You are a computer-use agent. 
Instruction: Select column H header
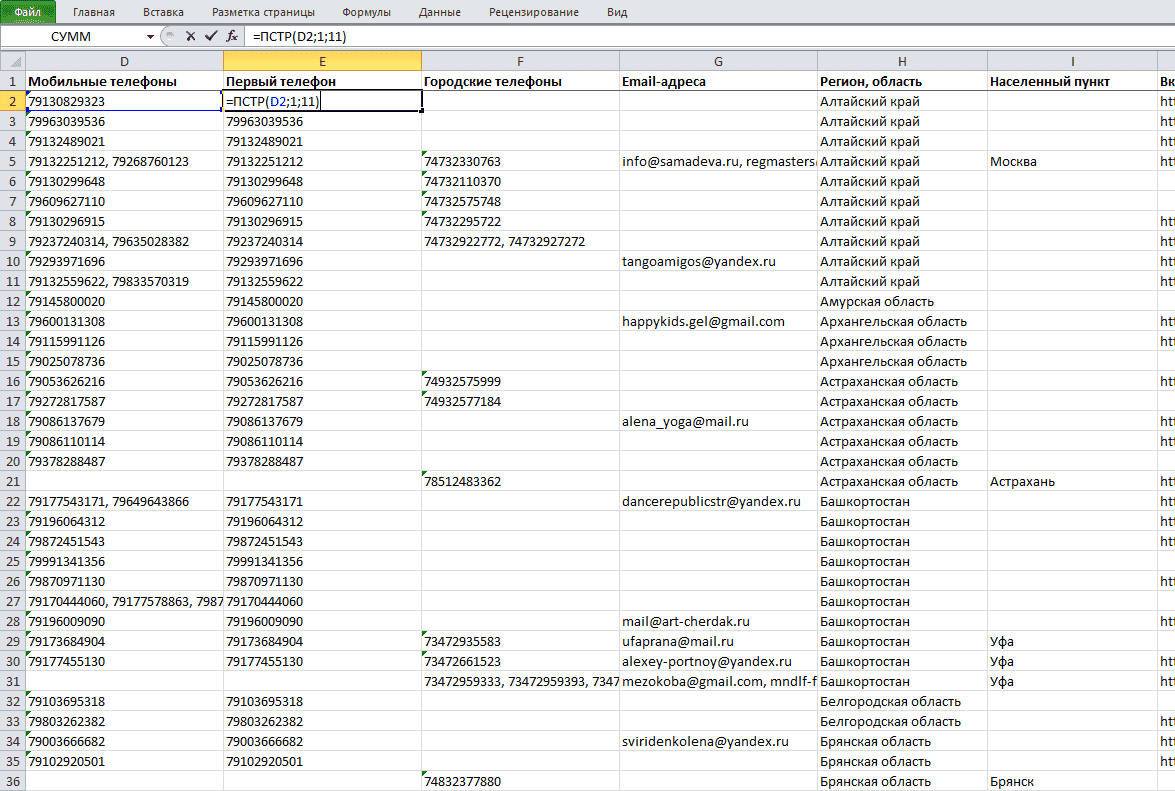902,61
